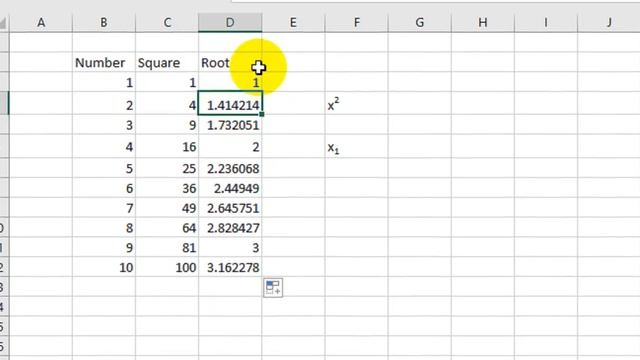Select Number cell with value 10
The image size is (640, 360).
pos(104,267)
